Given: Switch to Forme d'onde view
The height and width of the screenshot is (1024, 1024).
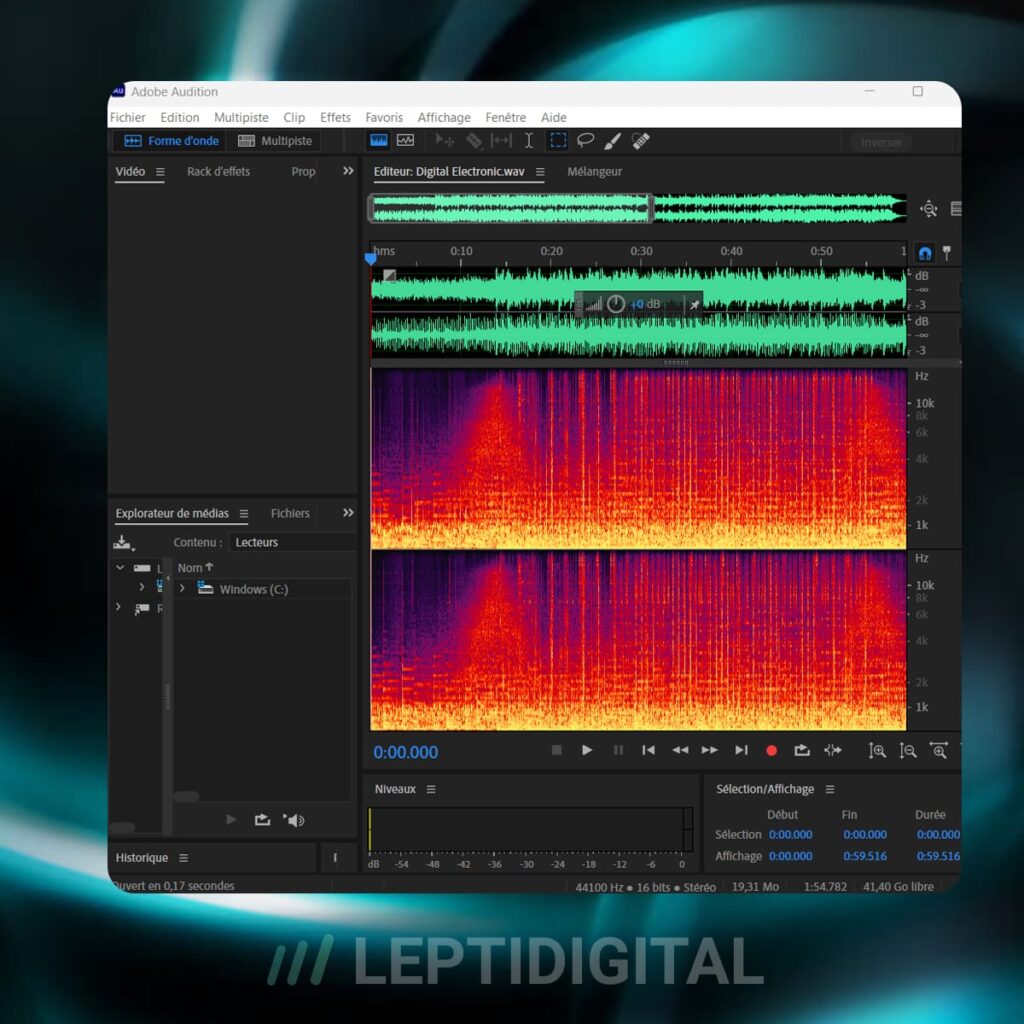Looking at the screenshot, I should point(171,141).
